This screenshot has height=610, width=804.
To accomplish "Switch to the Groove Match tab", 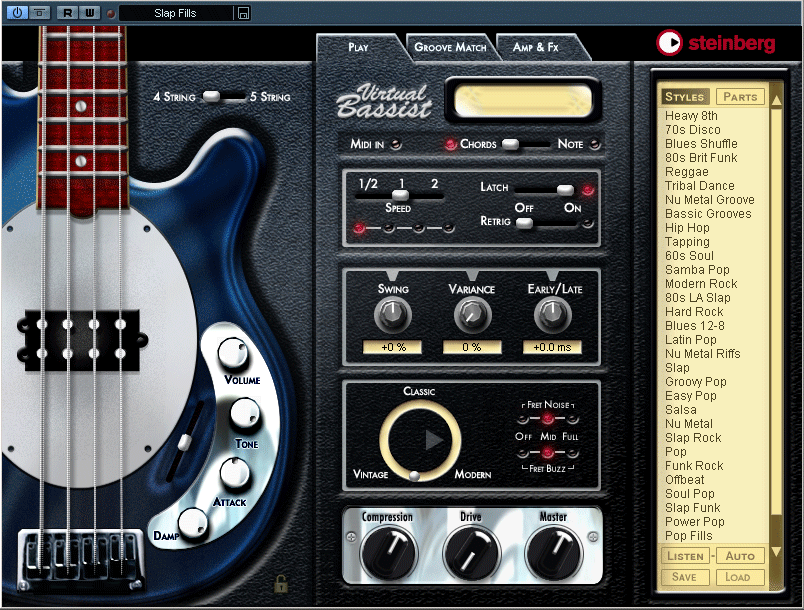I will pos(450,47).
